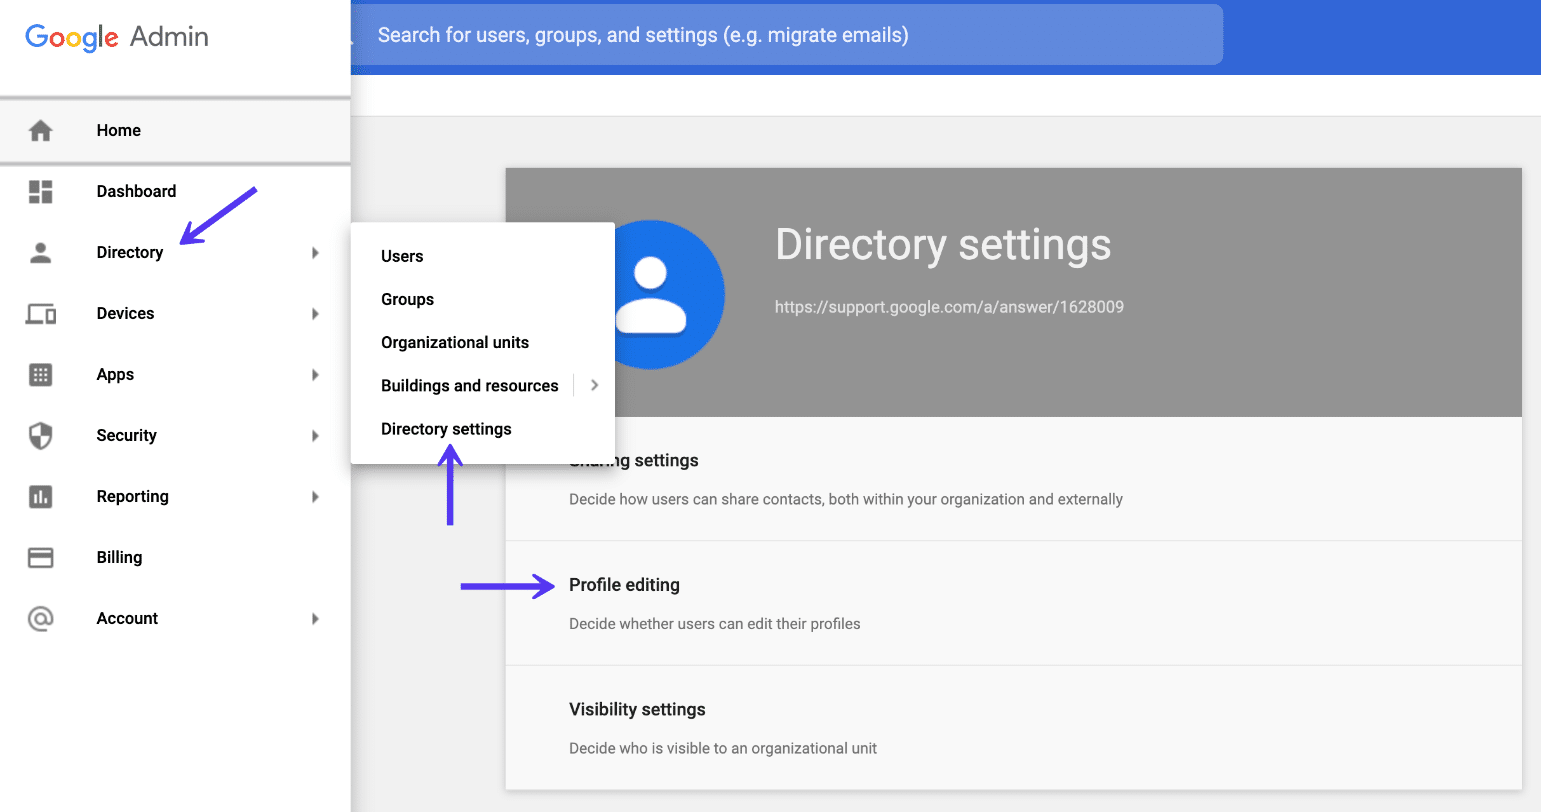
Task: Select Groups from the Directory menu
Action: pos(407,299)
